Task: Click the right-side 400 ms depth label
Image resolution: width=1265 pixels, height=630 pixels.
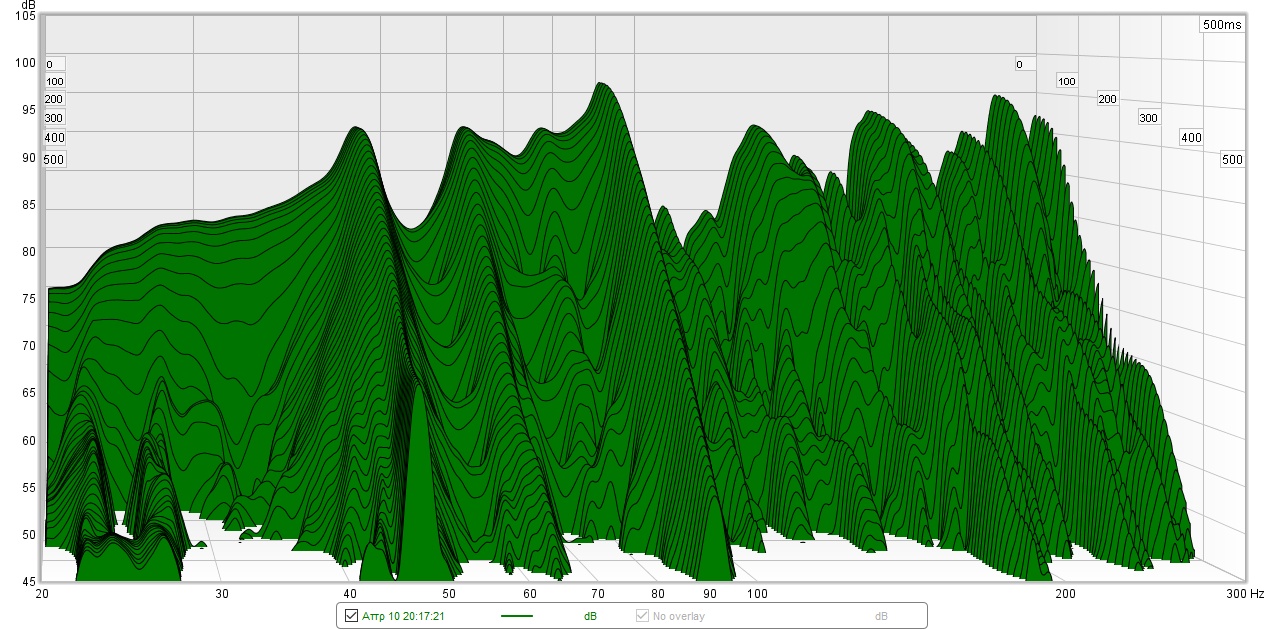Action: pyautogui.click(x=1191, y=138)
